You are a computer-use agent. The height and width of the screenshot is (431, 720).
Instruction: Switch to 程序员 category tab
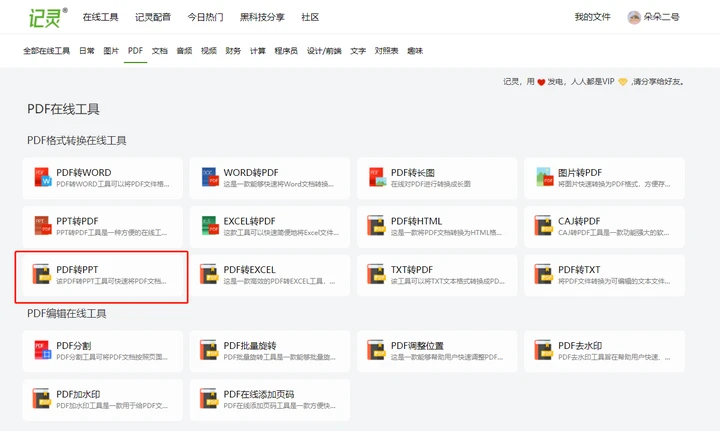click(x=286, y=51)
